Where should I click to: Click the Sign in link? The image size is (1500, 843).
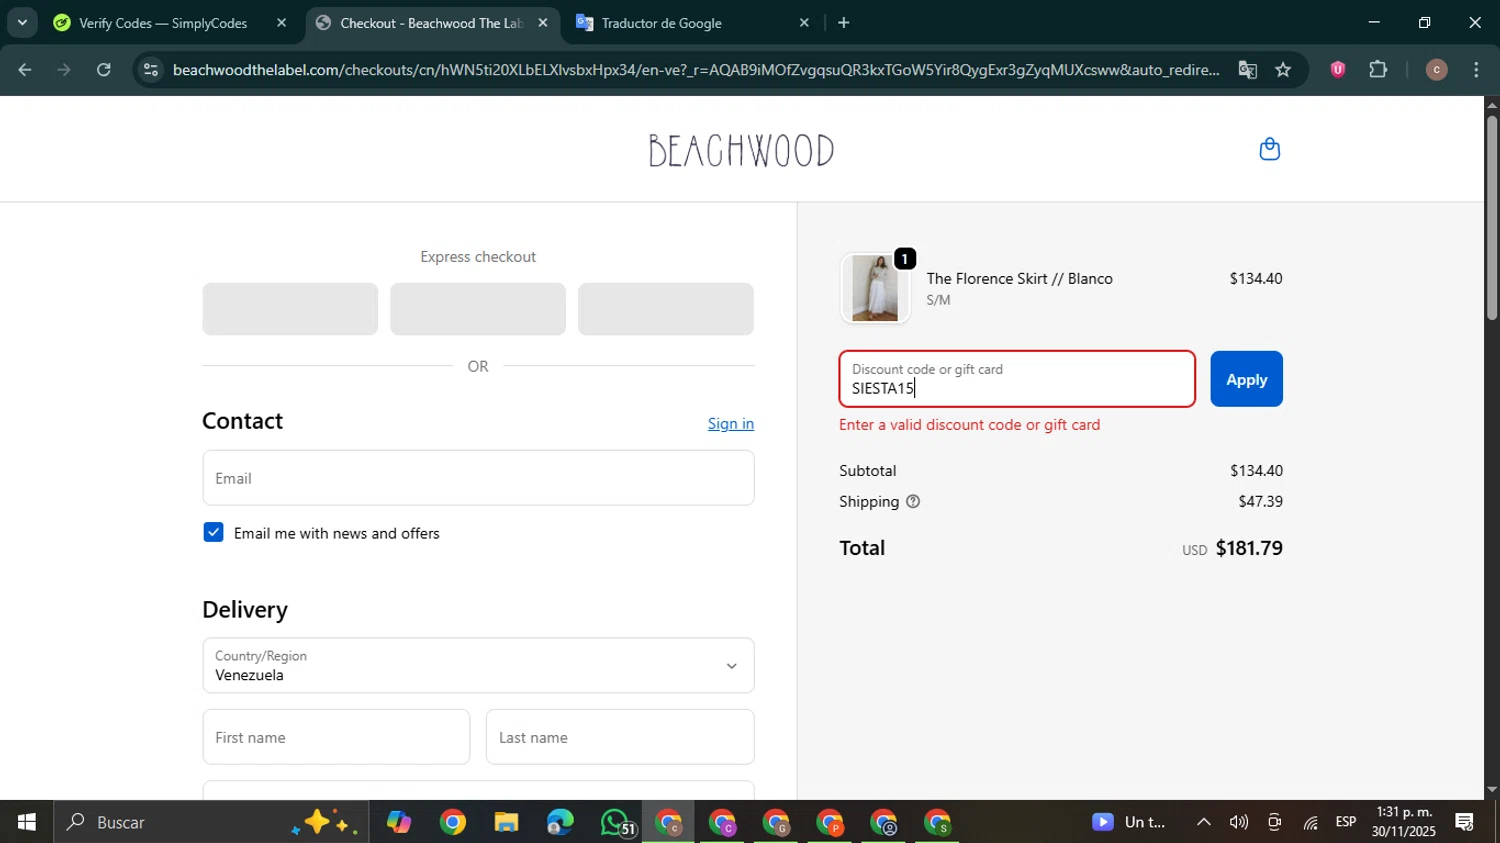731,423
